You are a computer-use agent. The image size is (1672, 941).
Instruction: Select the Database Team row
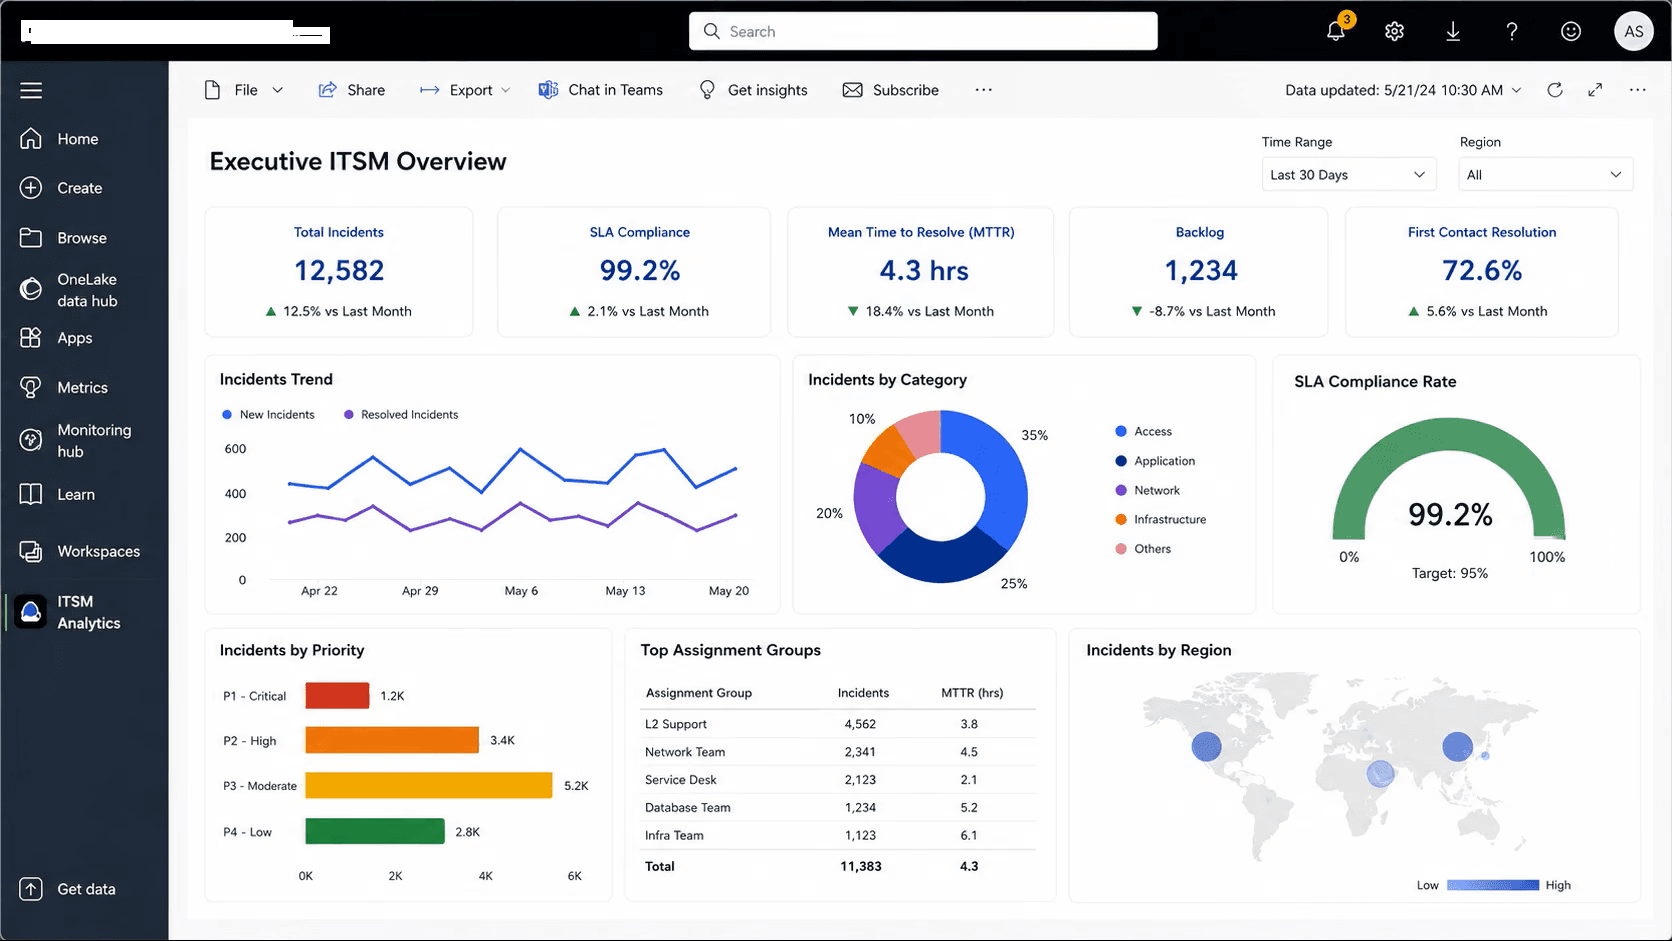click(838, 808)
